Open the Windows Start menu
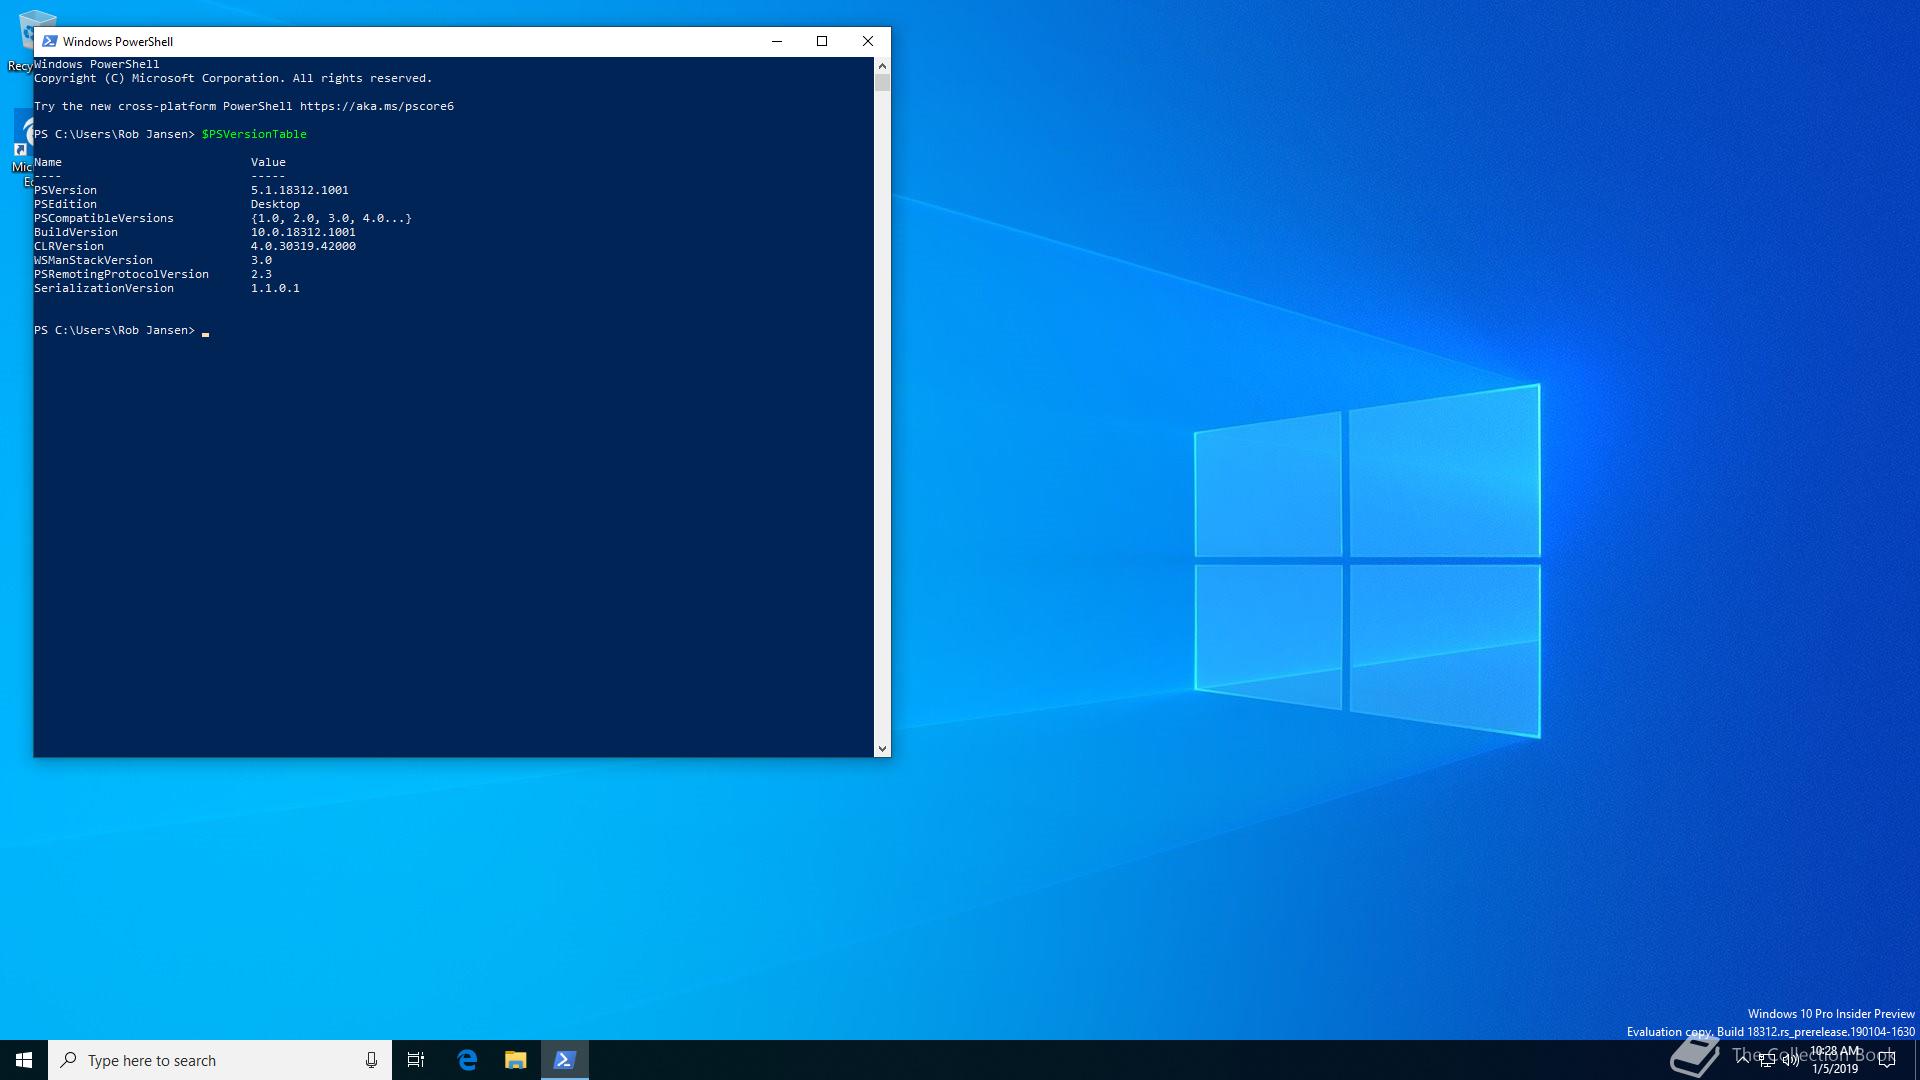This screenshot has height=1080, width=1920. 24,1060
